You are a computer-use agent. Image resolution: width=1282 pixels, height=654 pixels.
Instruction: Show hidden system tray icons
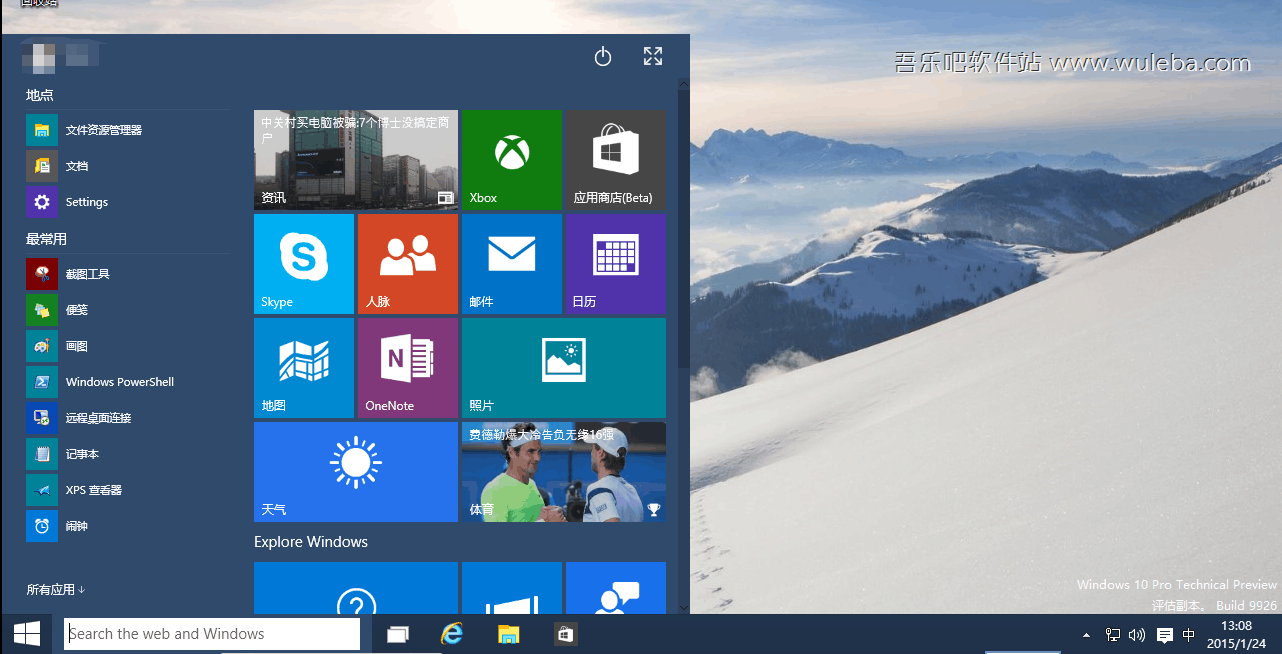[1087, 635]
